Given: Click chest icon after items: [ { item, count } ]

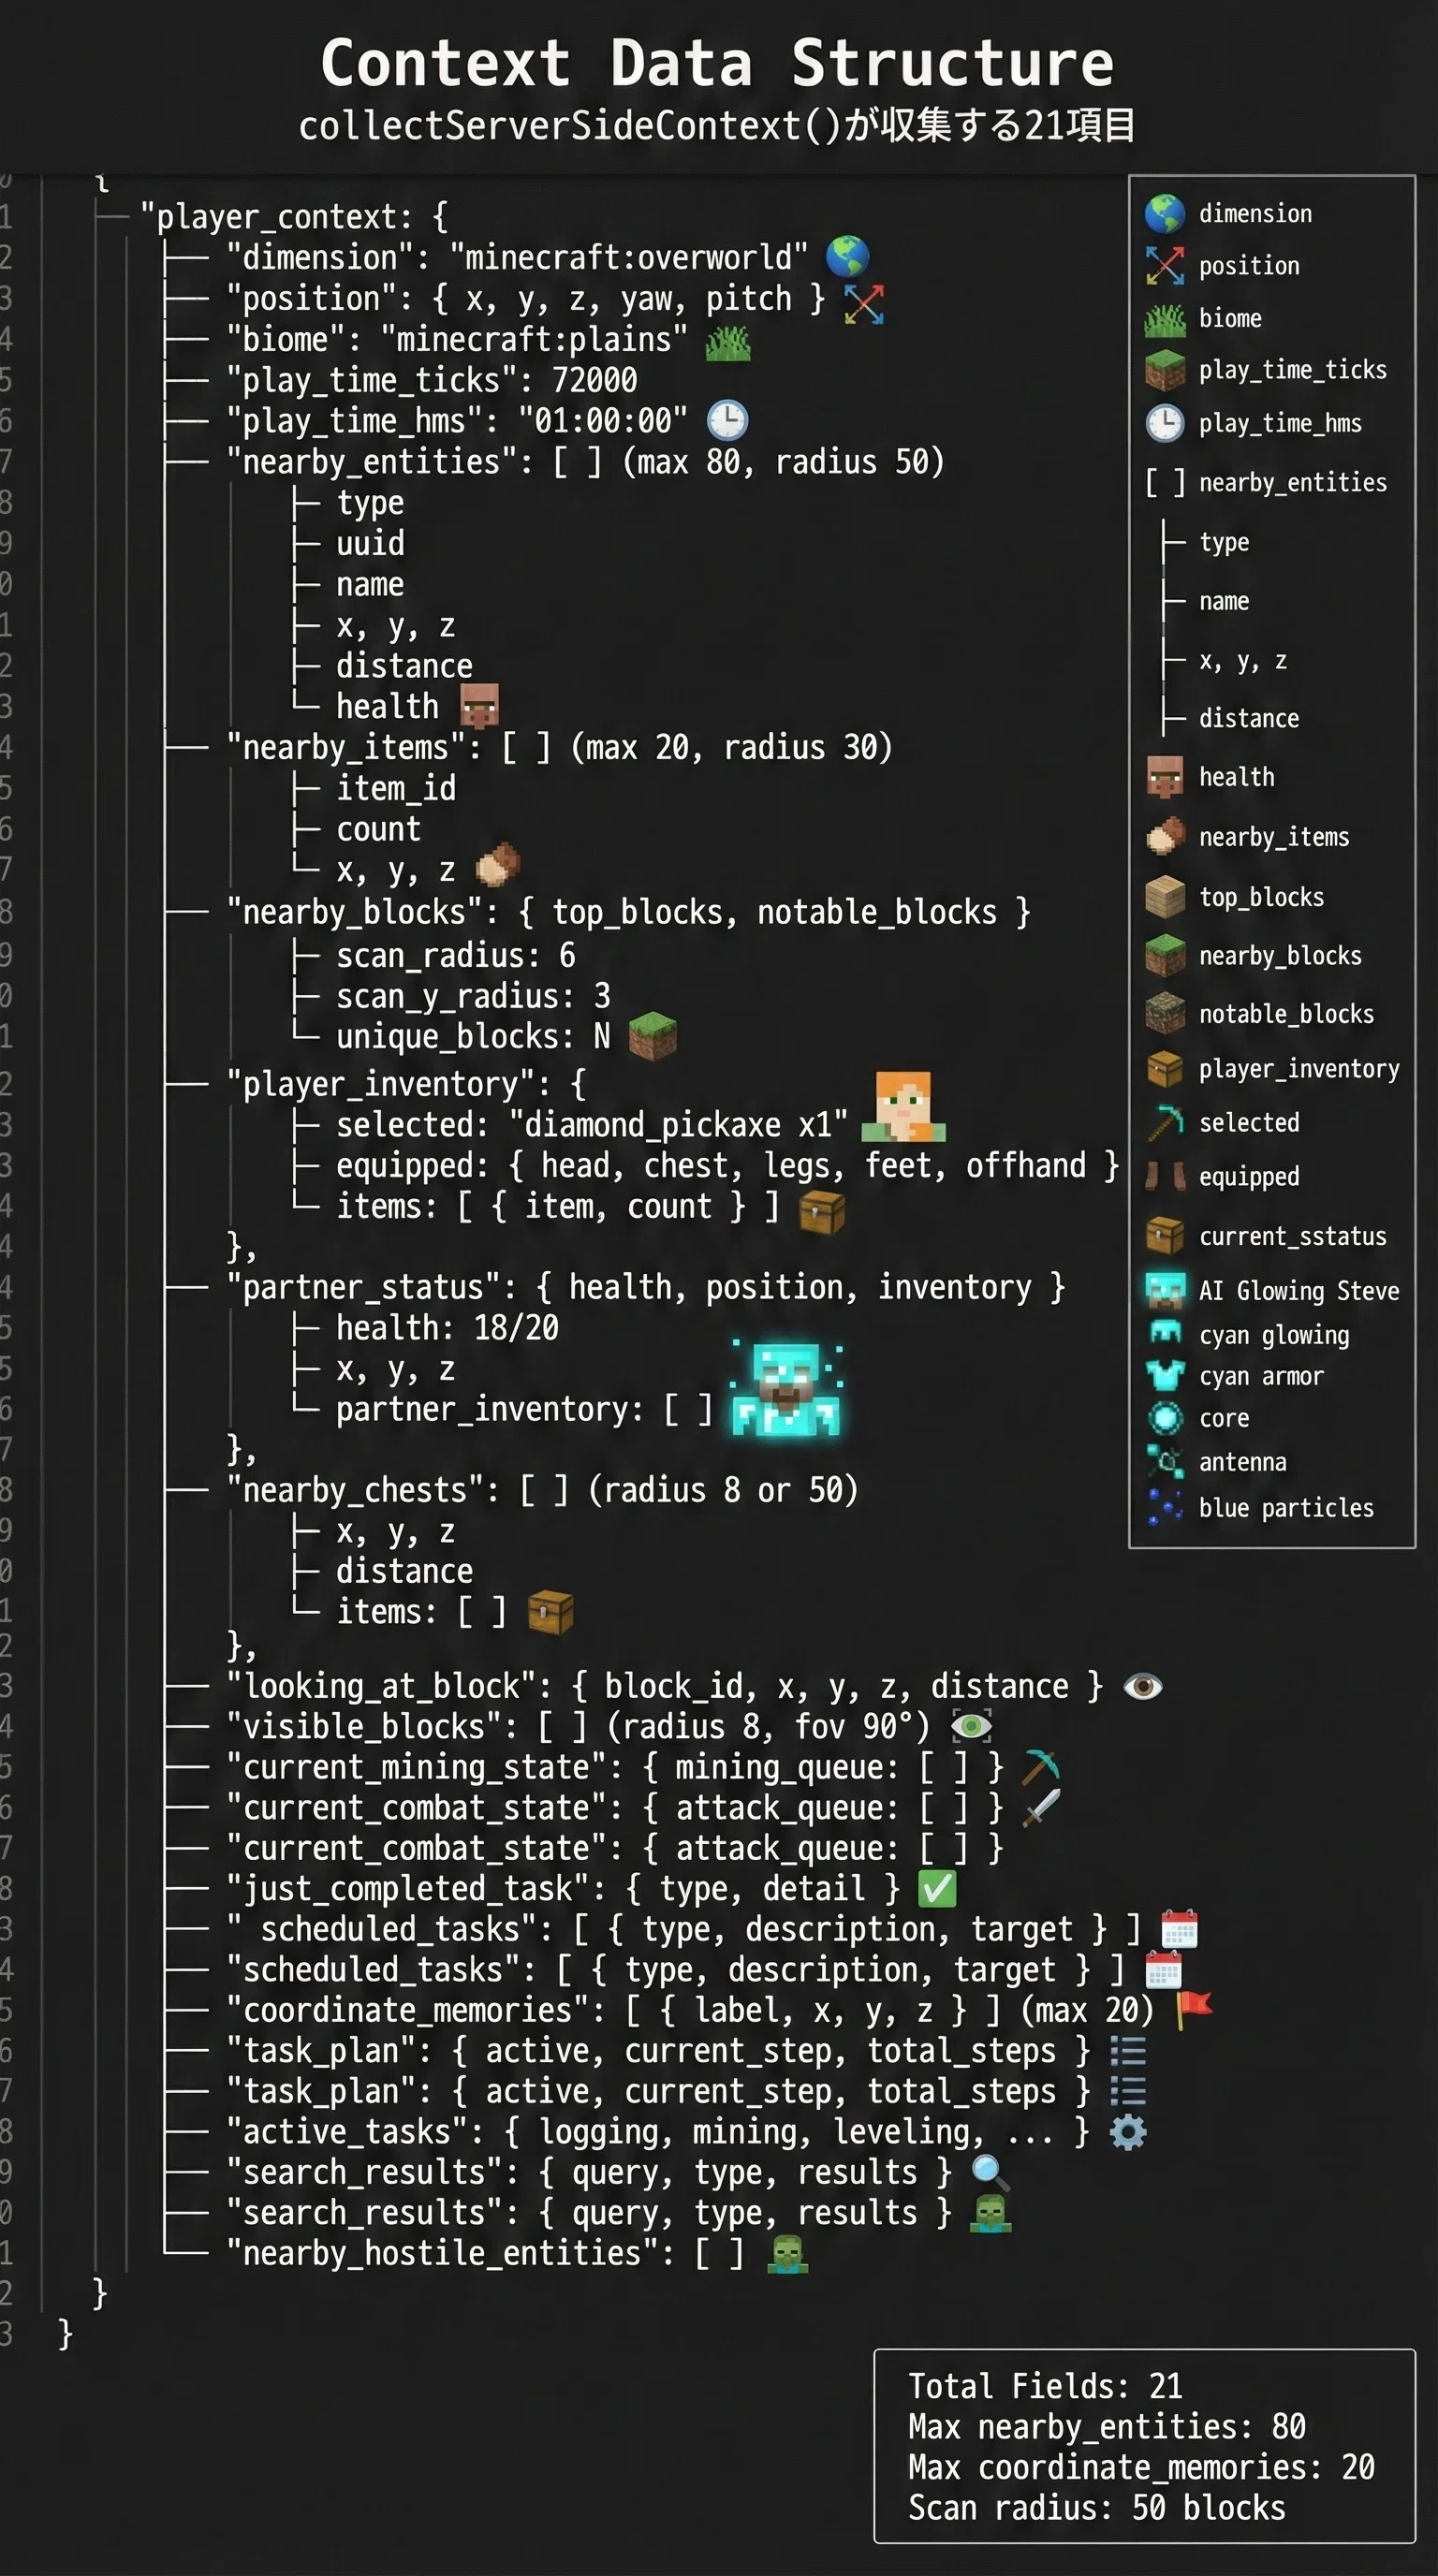Looking at the screenshot, I should [x=822, y=1213].
